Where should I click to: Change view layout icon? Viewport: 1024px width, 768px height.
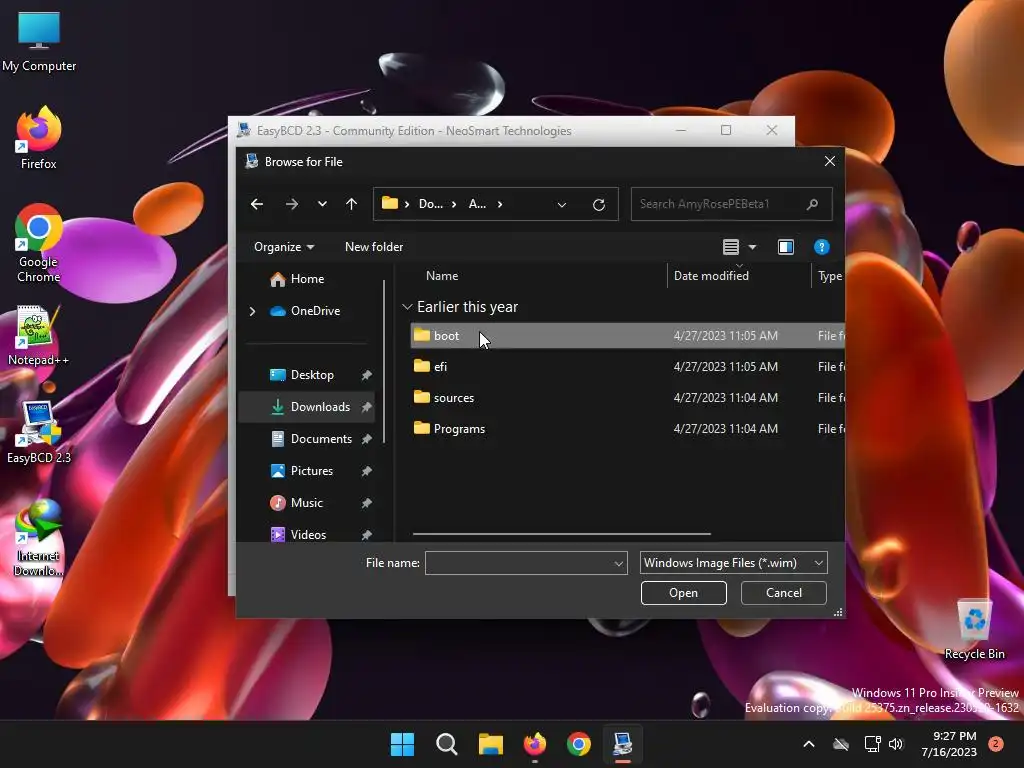click(731, 247)
